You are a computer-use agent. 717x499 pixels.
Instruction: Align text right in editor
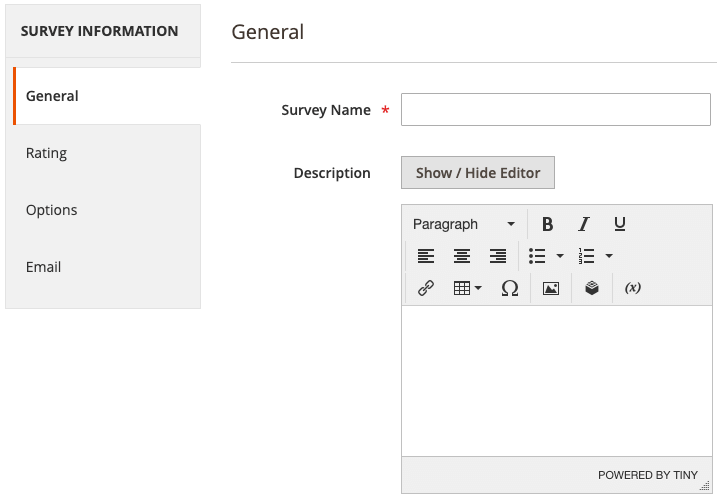[498, 256]
